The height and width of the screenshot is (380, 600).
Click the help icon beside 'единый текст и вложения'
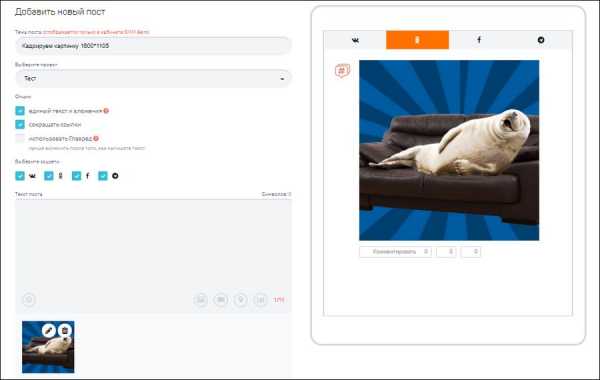(106, 111)
